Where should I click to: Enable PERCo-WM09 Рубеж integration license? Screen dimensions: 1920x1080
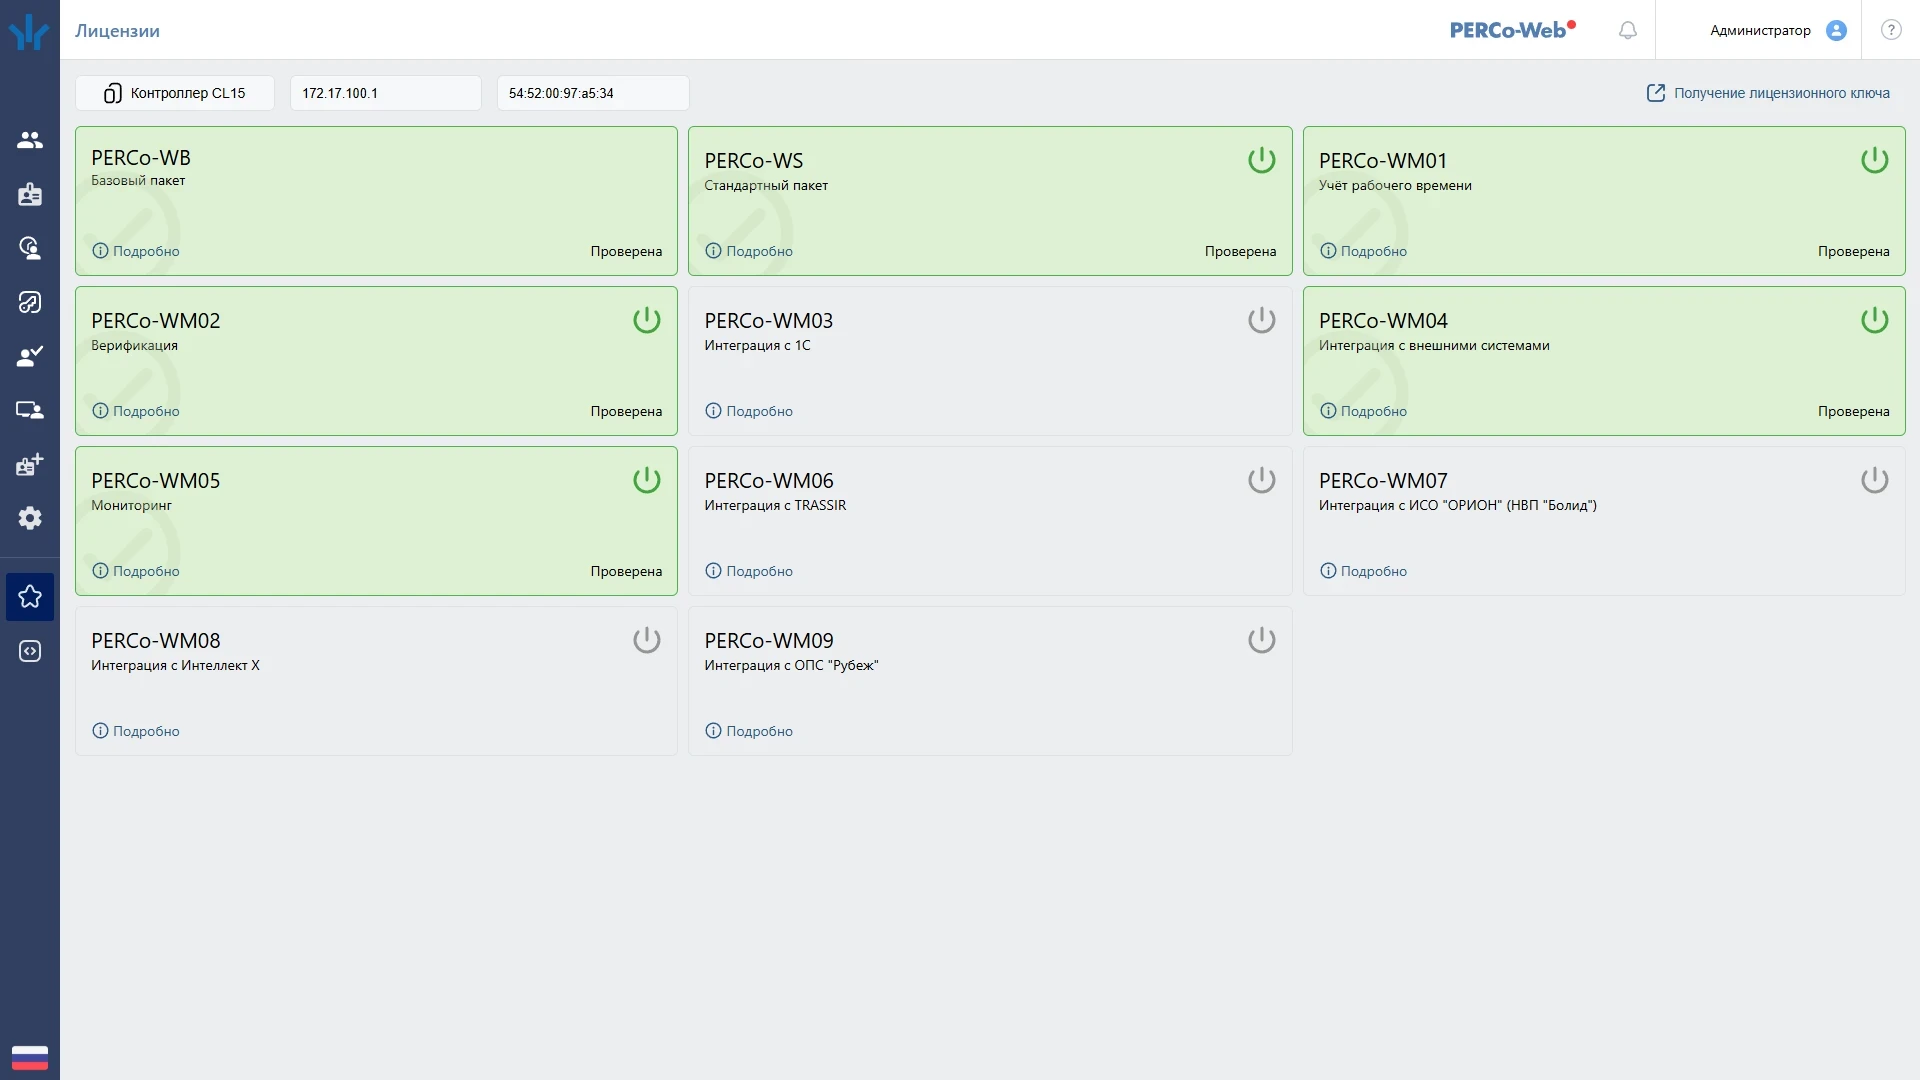pyautogui.click(x=1262, y=640)
